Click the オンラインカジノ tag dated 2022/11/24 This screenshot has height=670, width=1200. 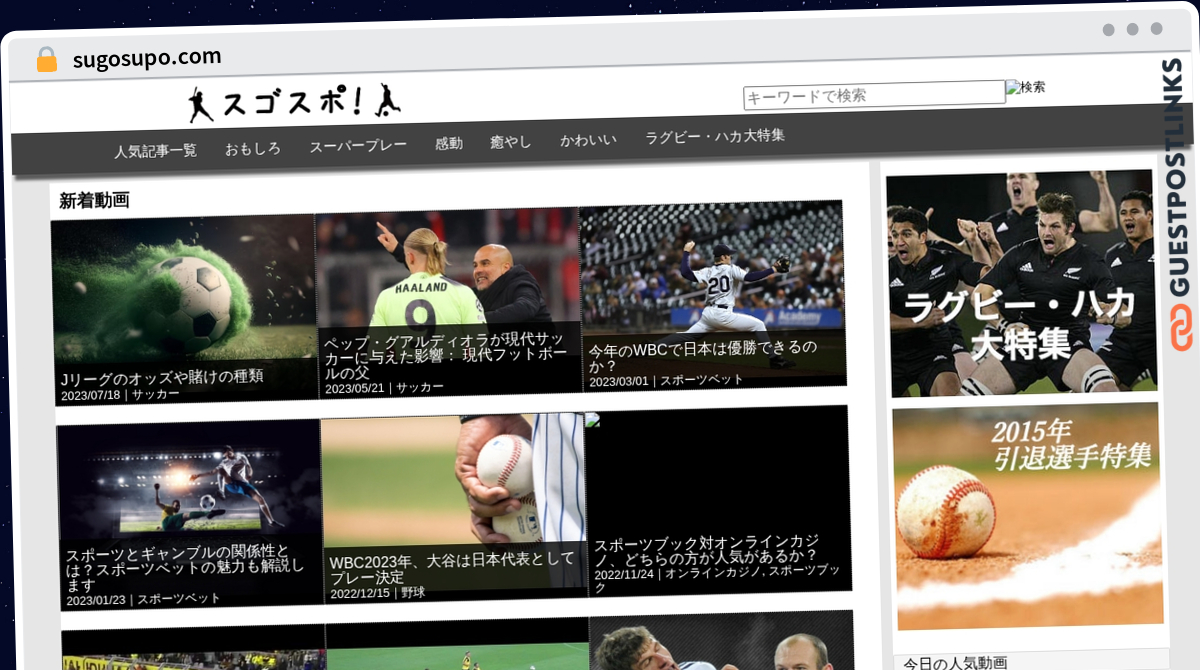click(x=711, y=574)
